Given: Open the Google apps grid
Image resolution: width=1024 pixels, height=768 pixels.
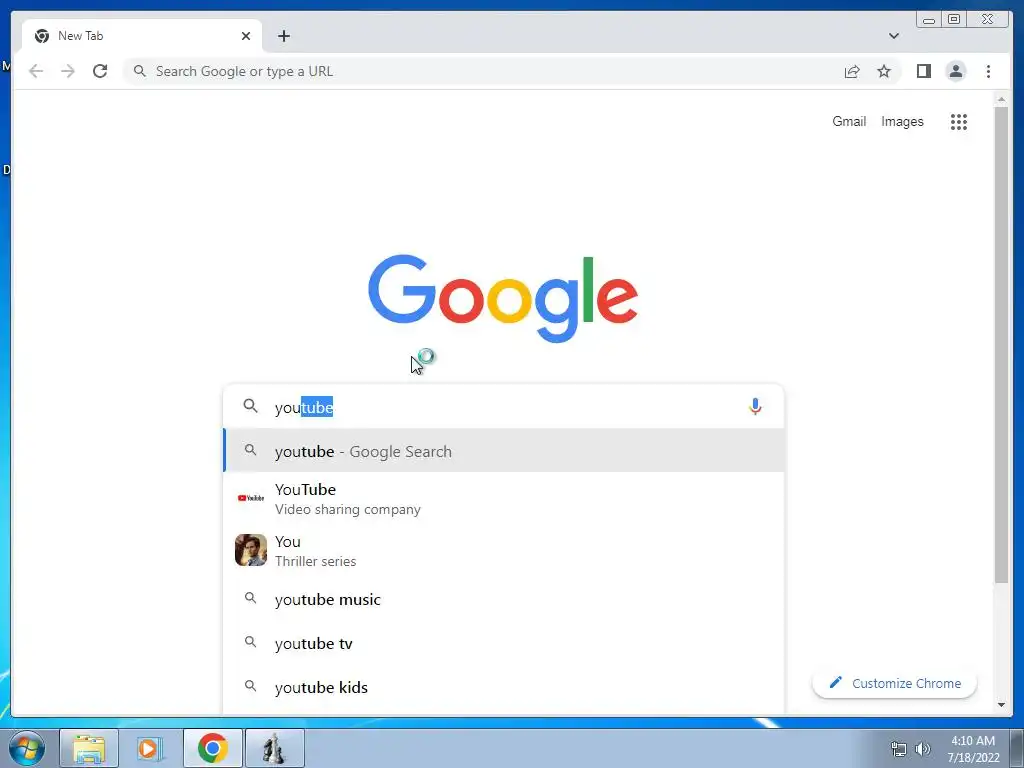Looking at the screenshot, I should pyautogui.click(x=959, y=121).
